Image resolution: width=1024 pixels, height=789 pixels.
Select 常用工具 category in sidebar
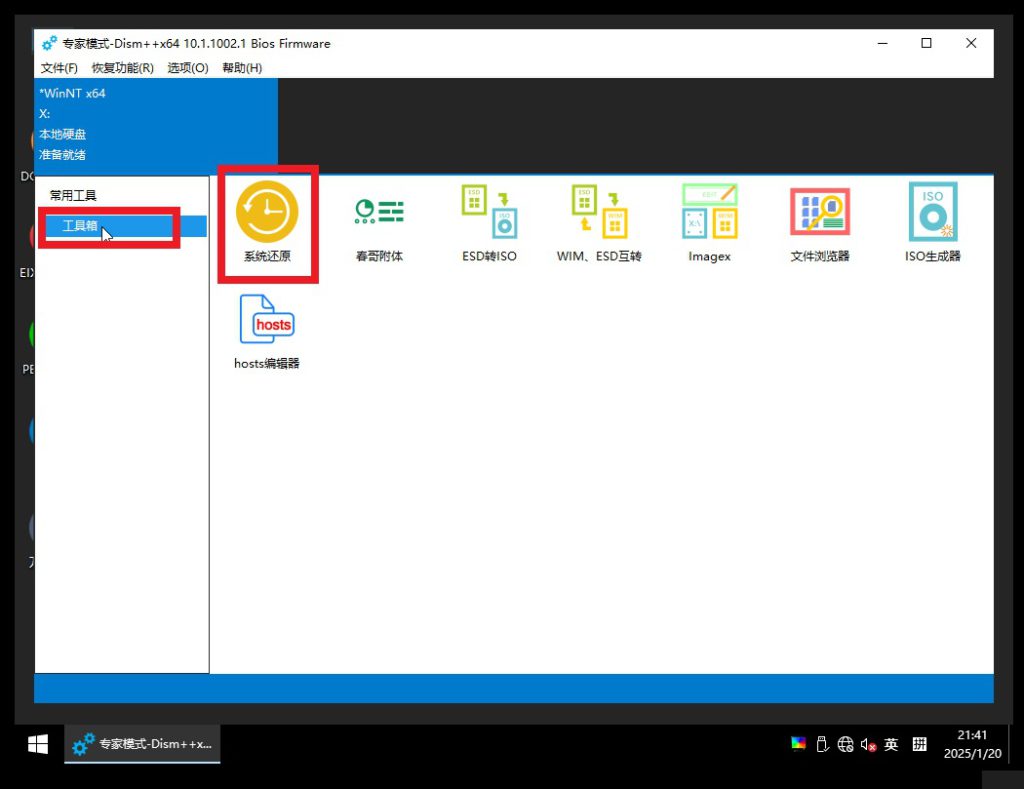tap(73, 196)
